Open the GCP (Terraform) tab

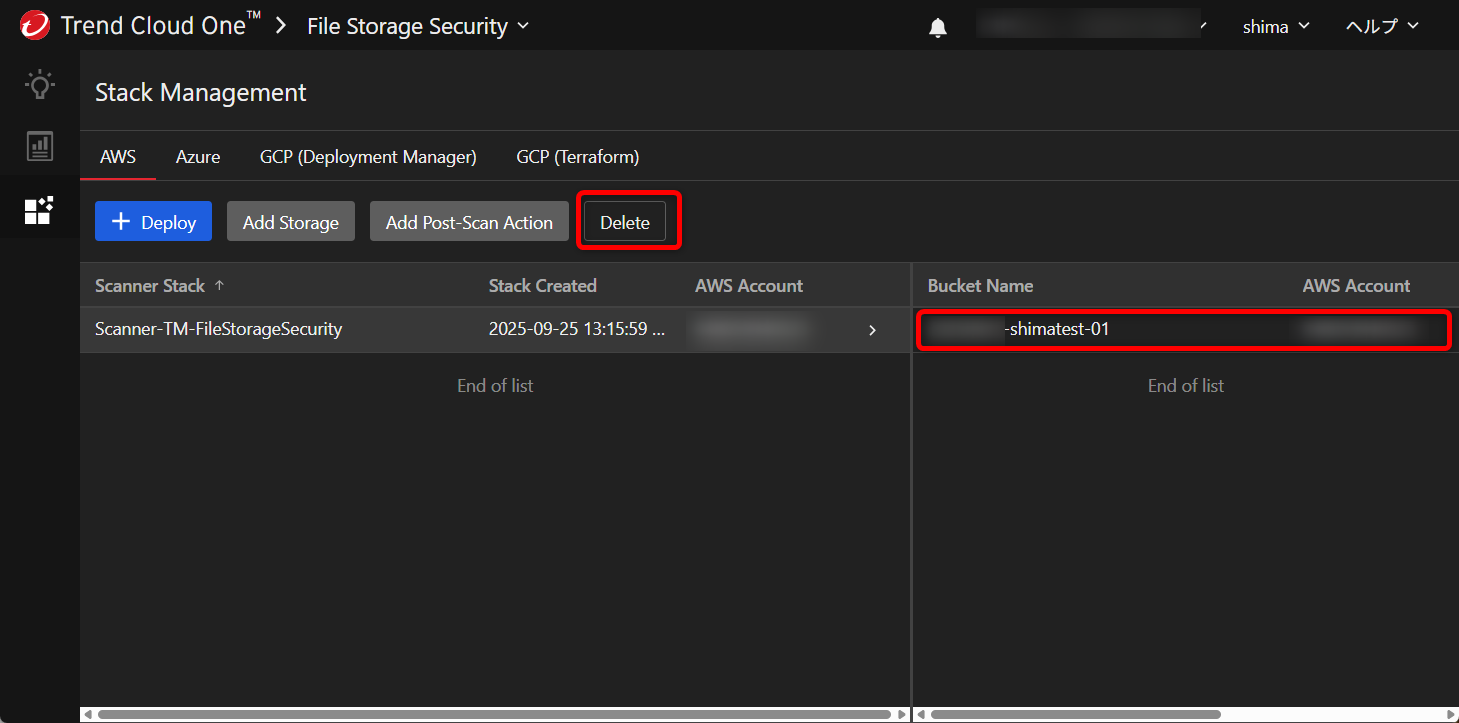pos(577,157)
